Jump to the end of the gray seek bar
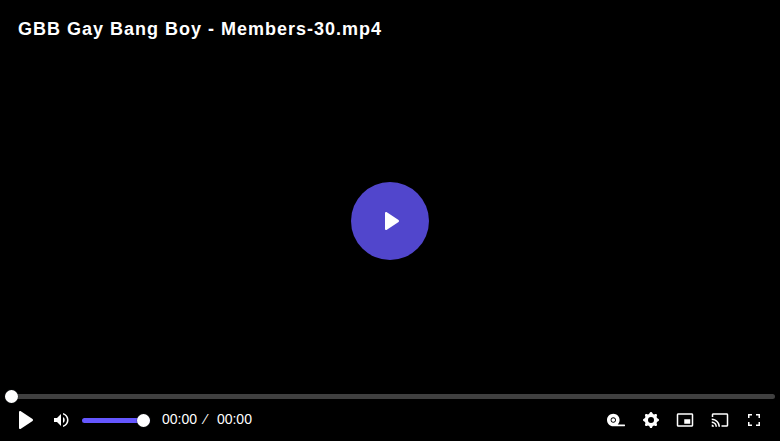This screenshot has width=780, height=441. [774, 396]
